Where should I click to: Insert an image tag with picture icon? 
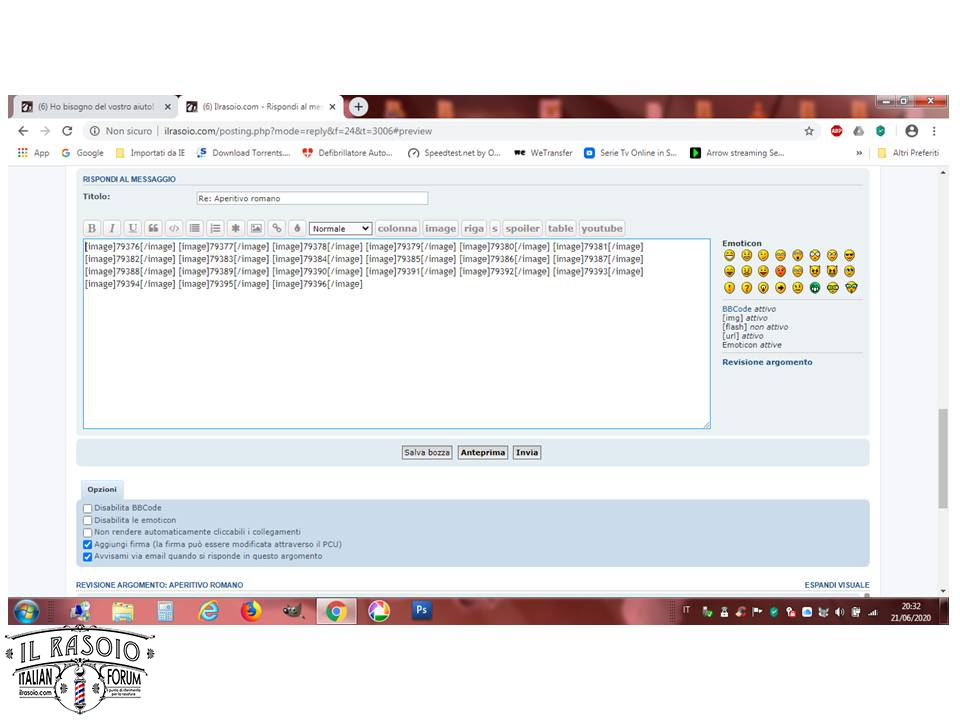pyautogui.click(x=257, y=228)
